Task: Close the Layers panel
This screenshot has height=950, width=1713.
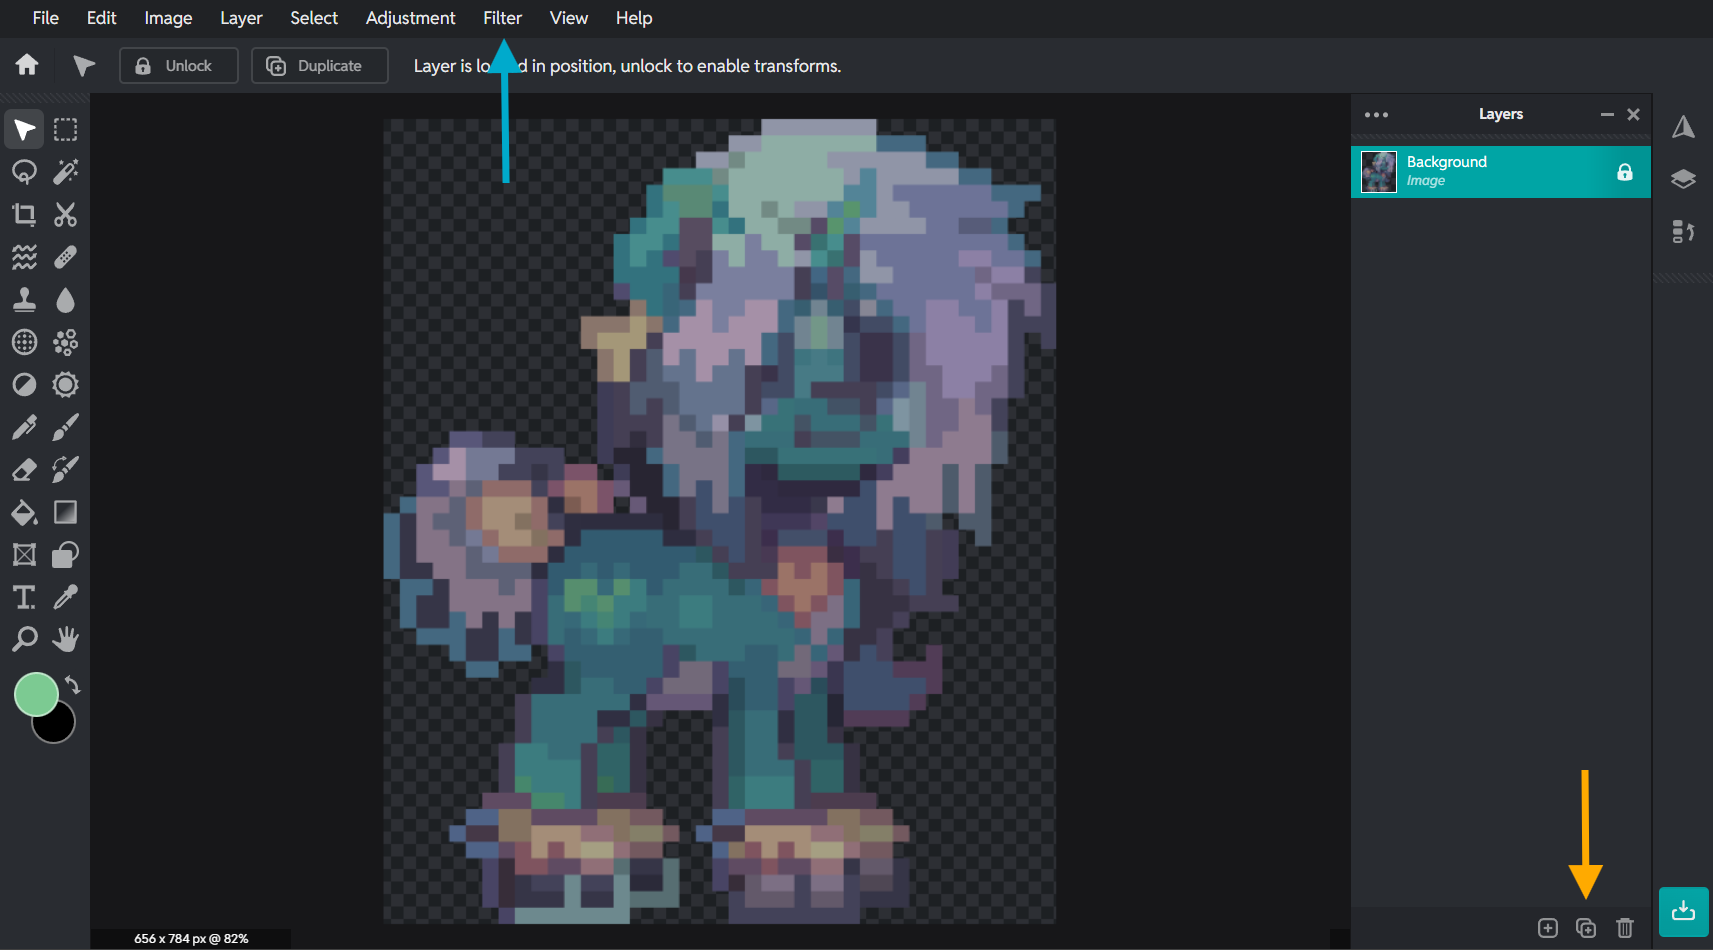Action: click(1634, 115)
